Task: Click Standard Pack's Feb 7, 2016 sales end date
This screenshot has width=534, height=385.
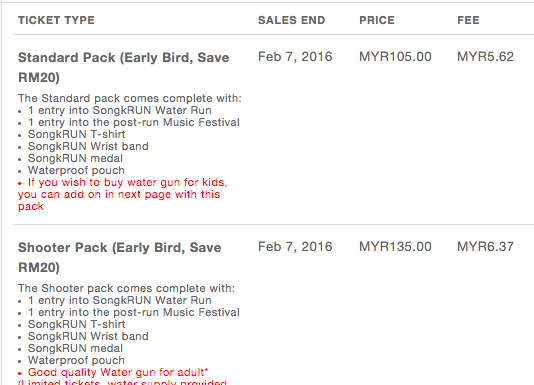Action: [x=295, y=57]
